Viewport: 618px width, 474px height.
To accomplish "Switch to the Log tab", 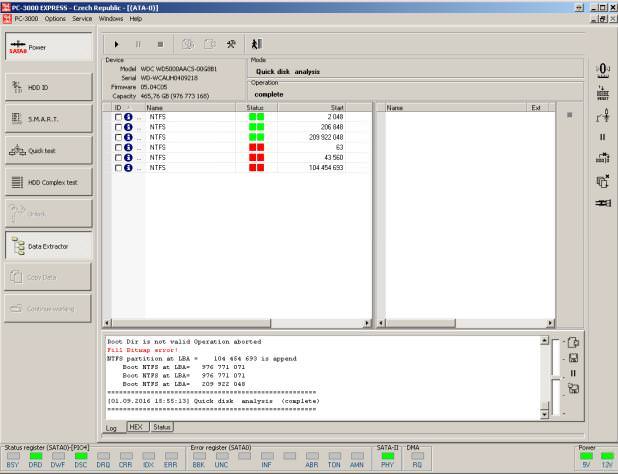I will pos(114,428).
